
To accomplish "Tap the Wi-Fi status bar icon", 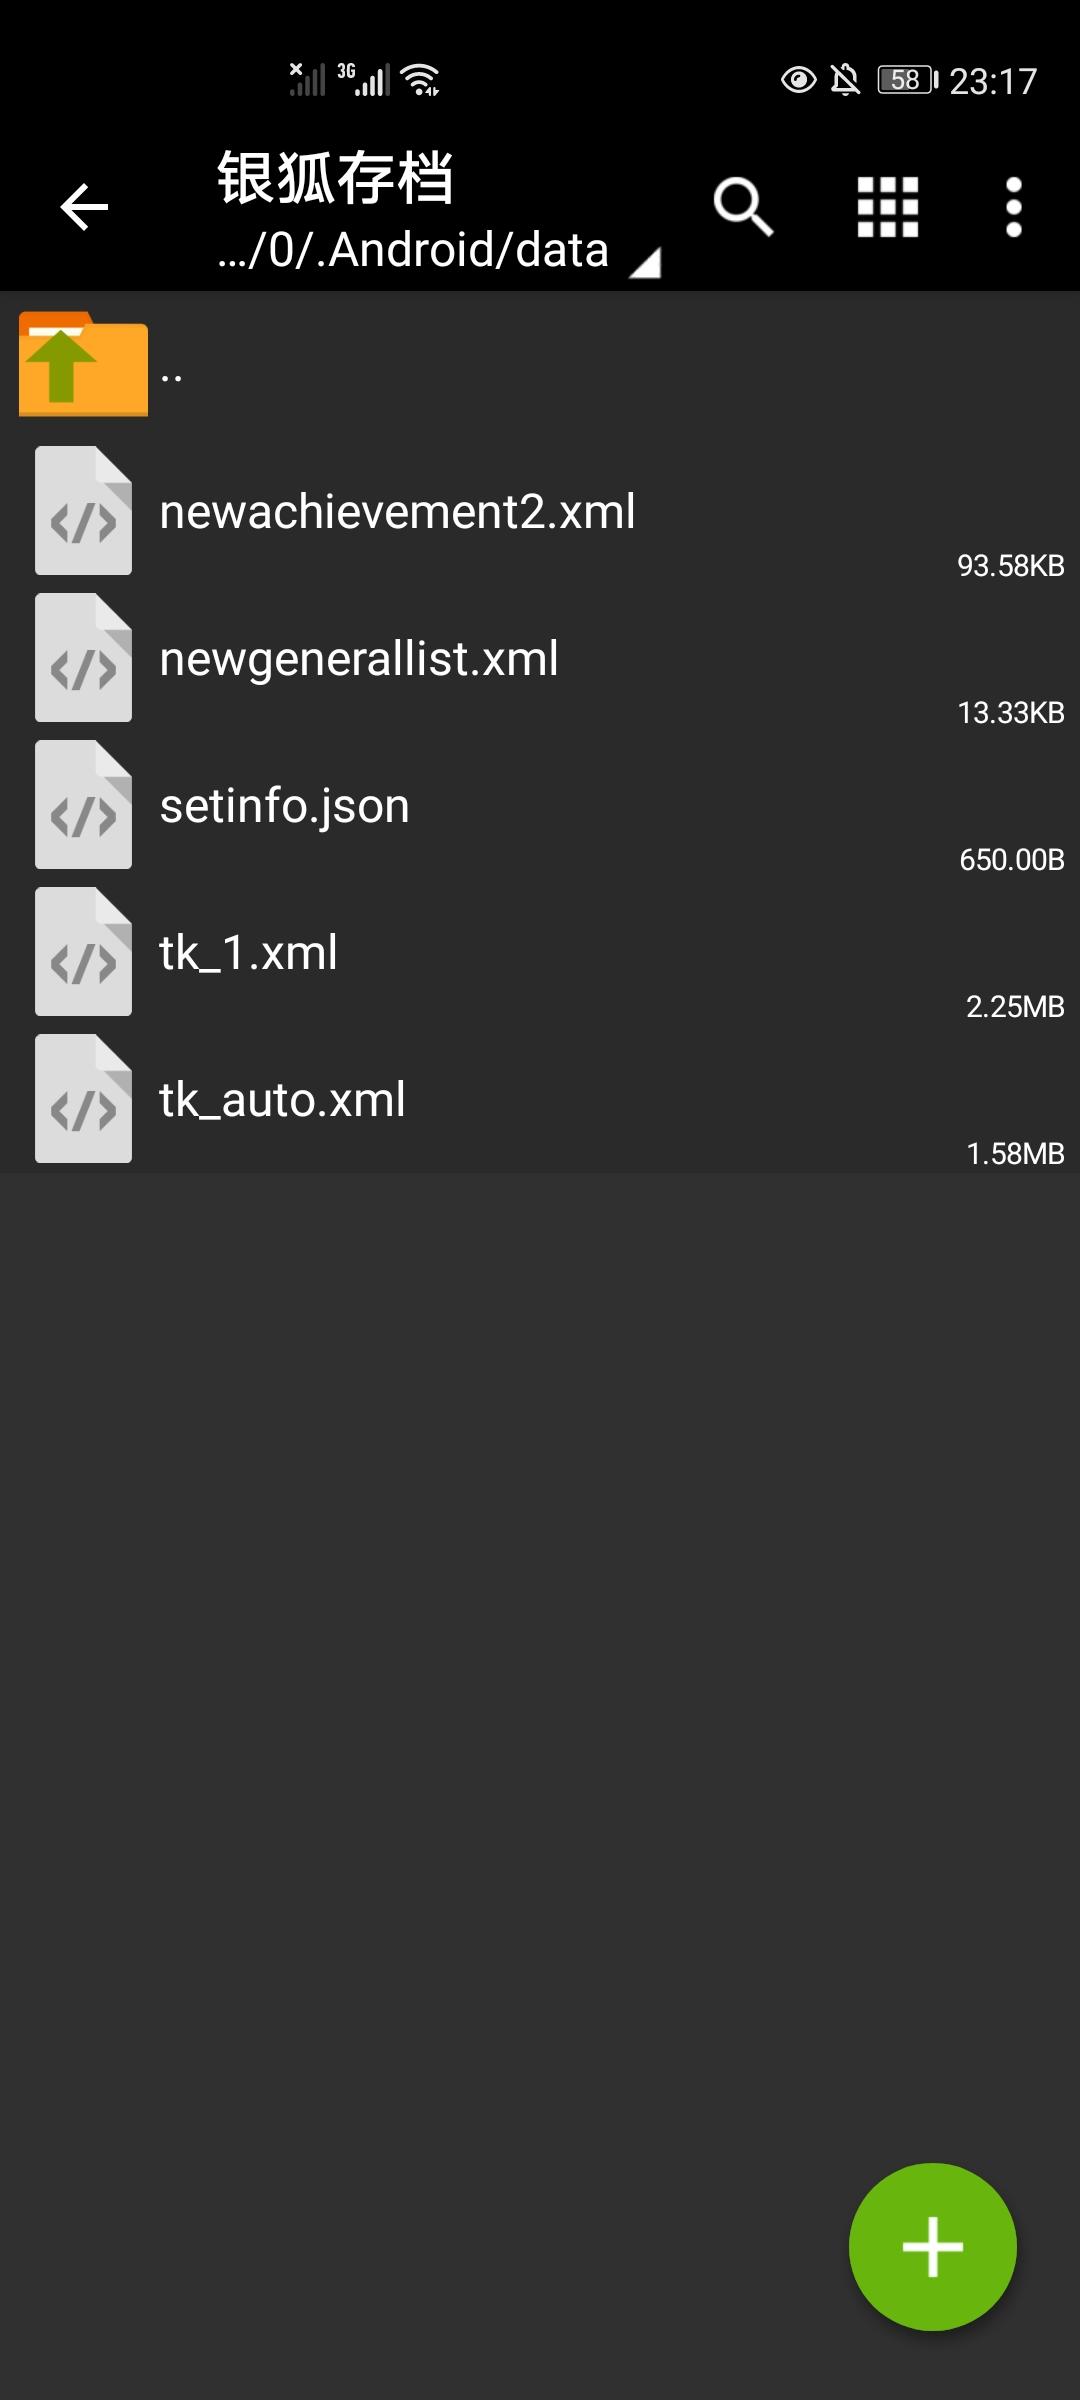I will (x=420, y=79).
